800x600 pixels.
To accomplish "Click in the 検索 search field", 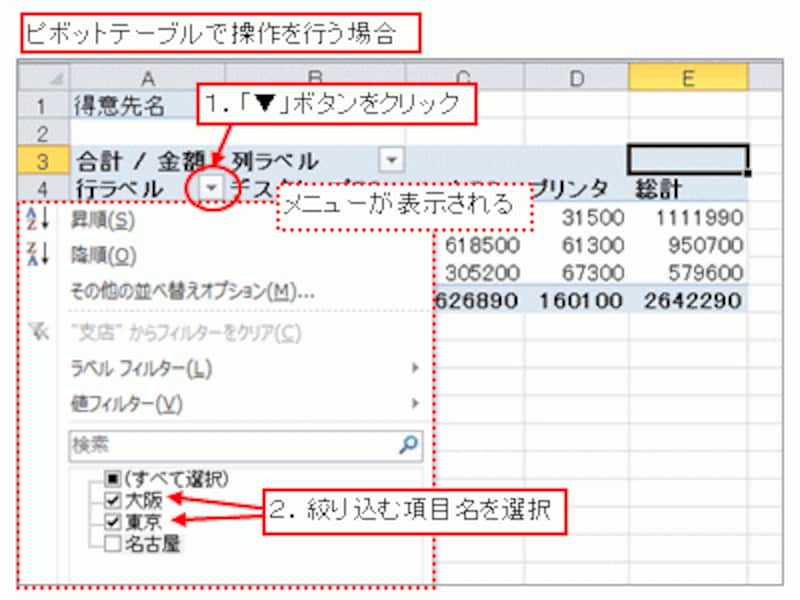I will coord(245,445).
